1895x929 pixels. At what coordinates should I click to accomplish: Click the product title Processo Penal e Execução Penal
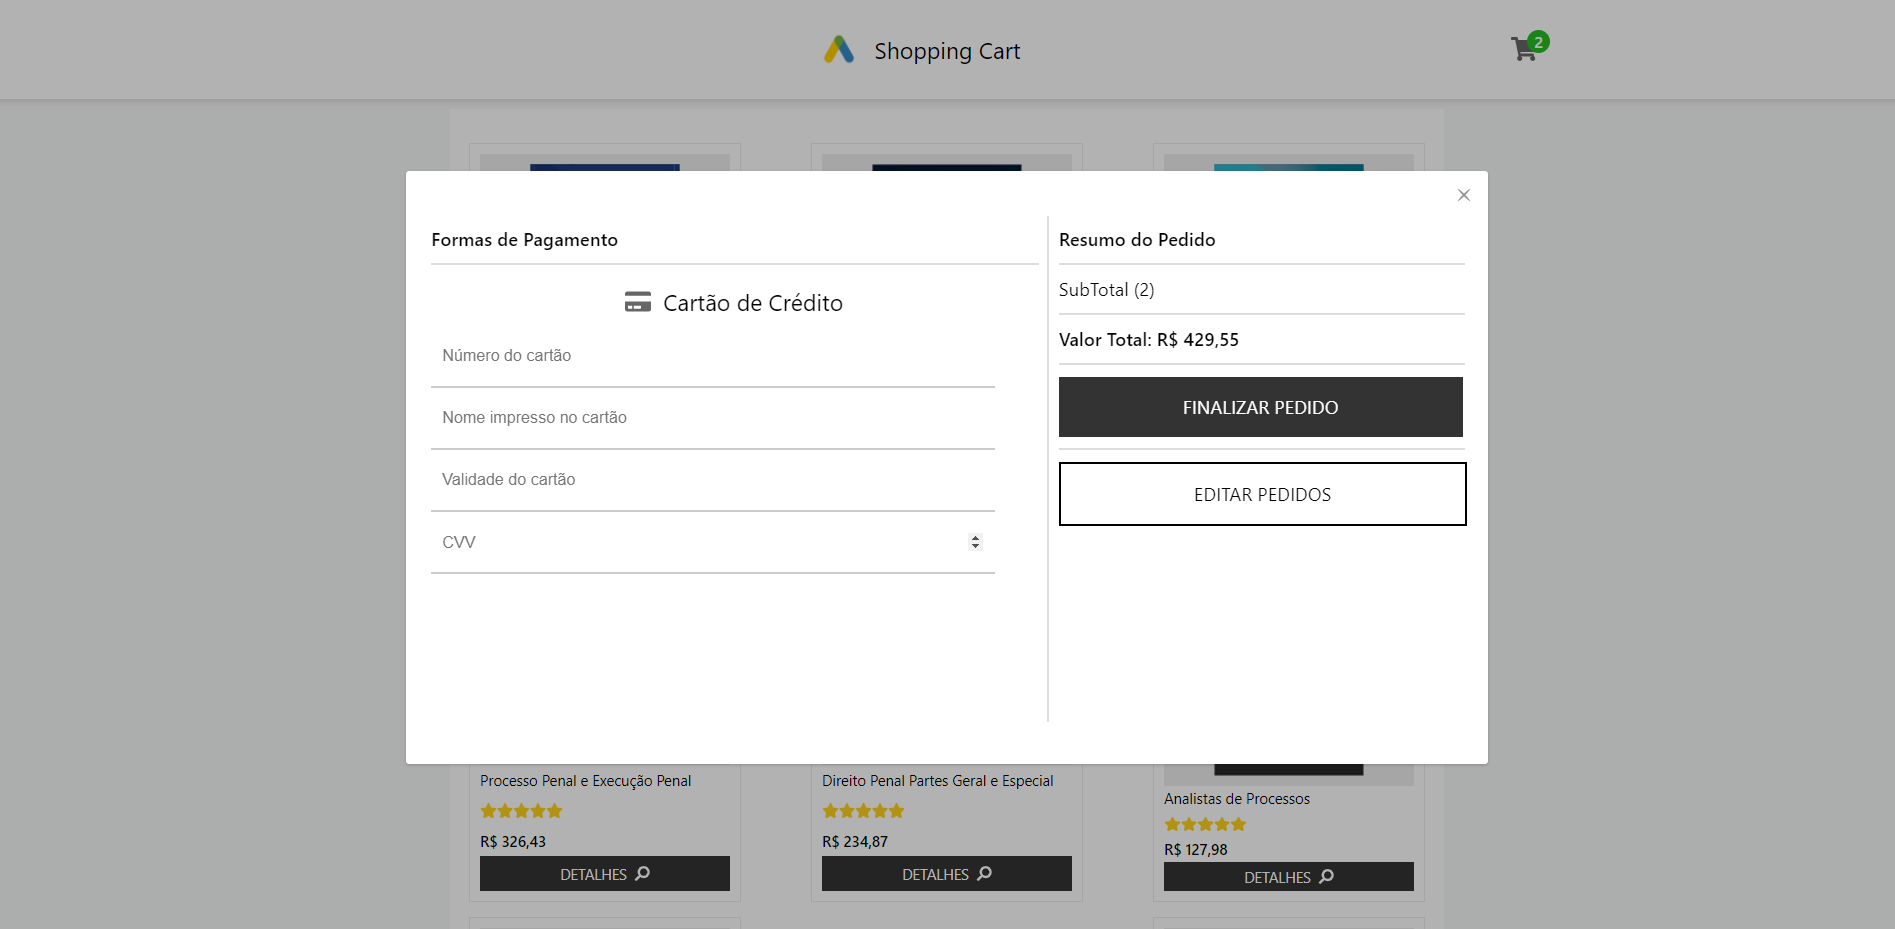(585, 781)
